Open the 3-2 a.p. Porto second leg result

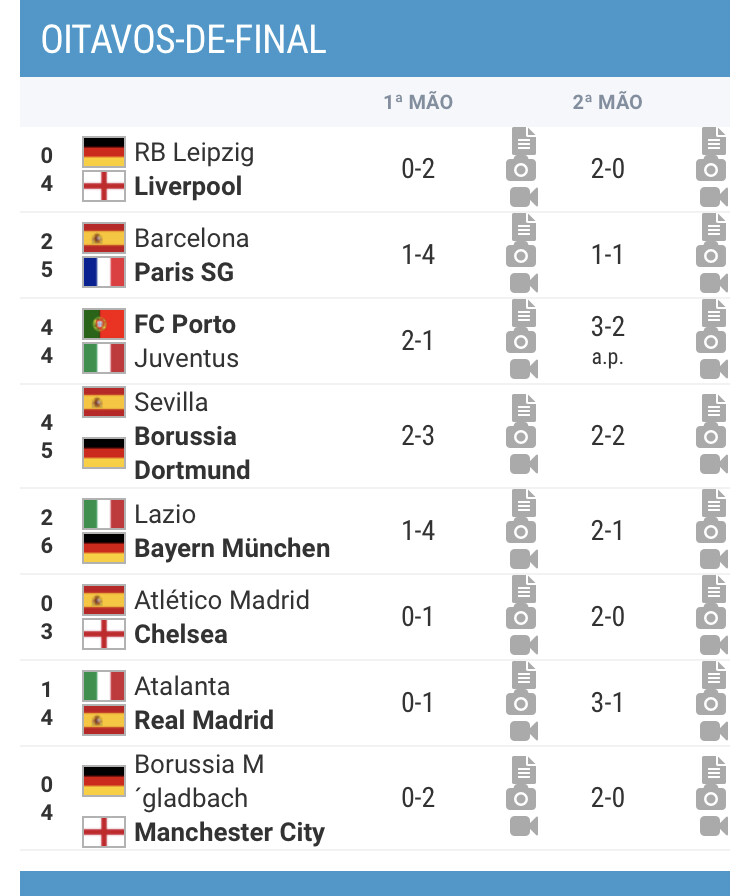pos(608,341)
